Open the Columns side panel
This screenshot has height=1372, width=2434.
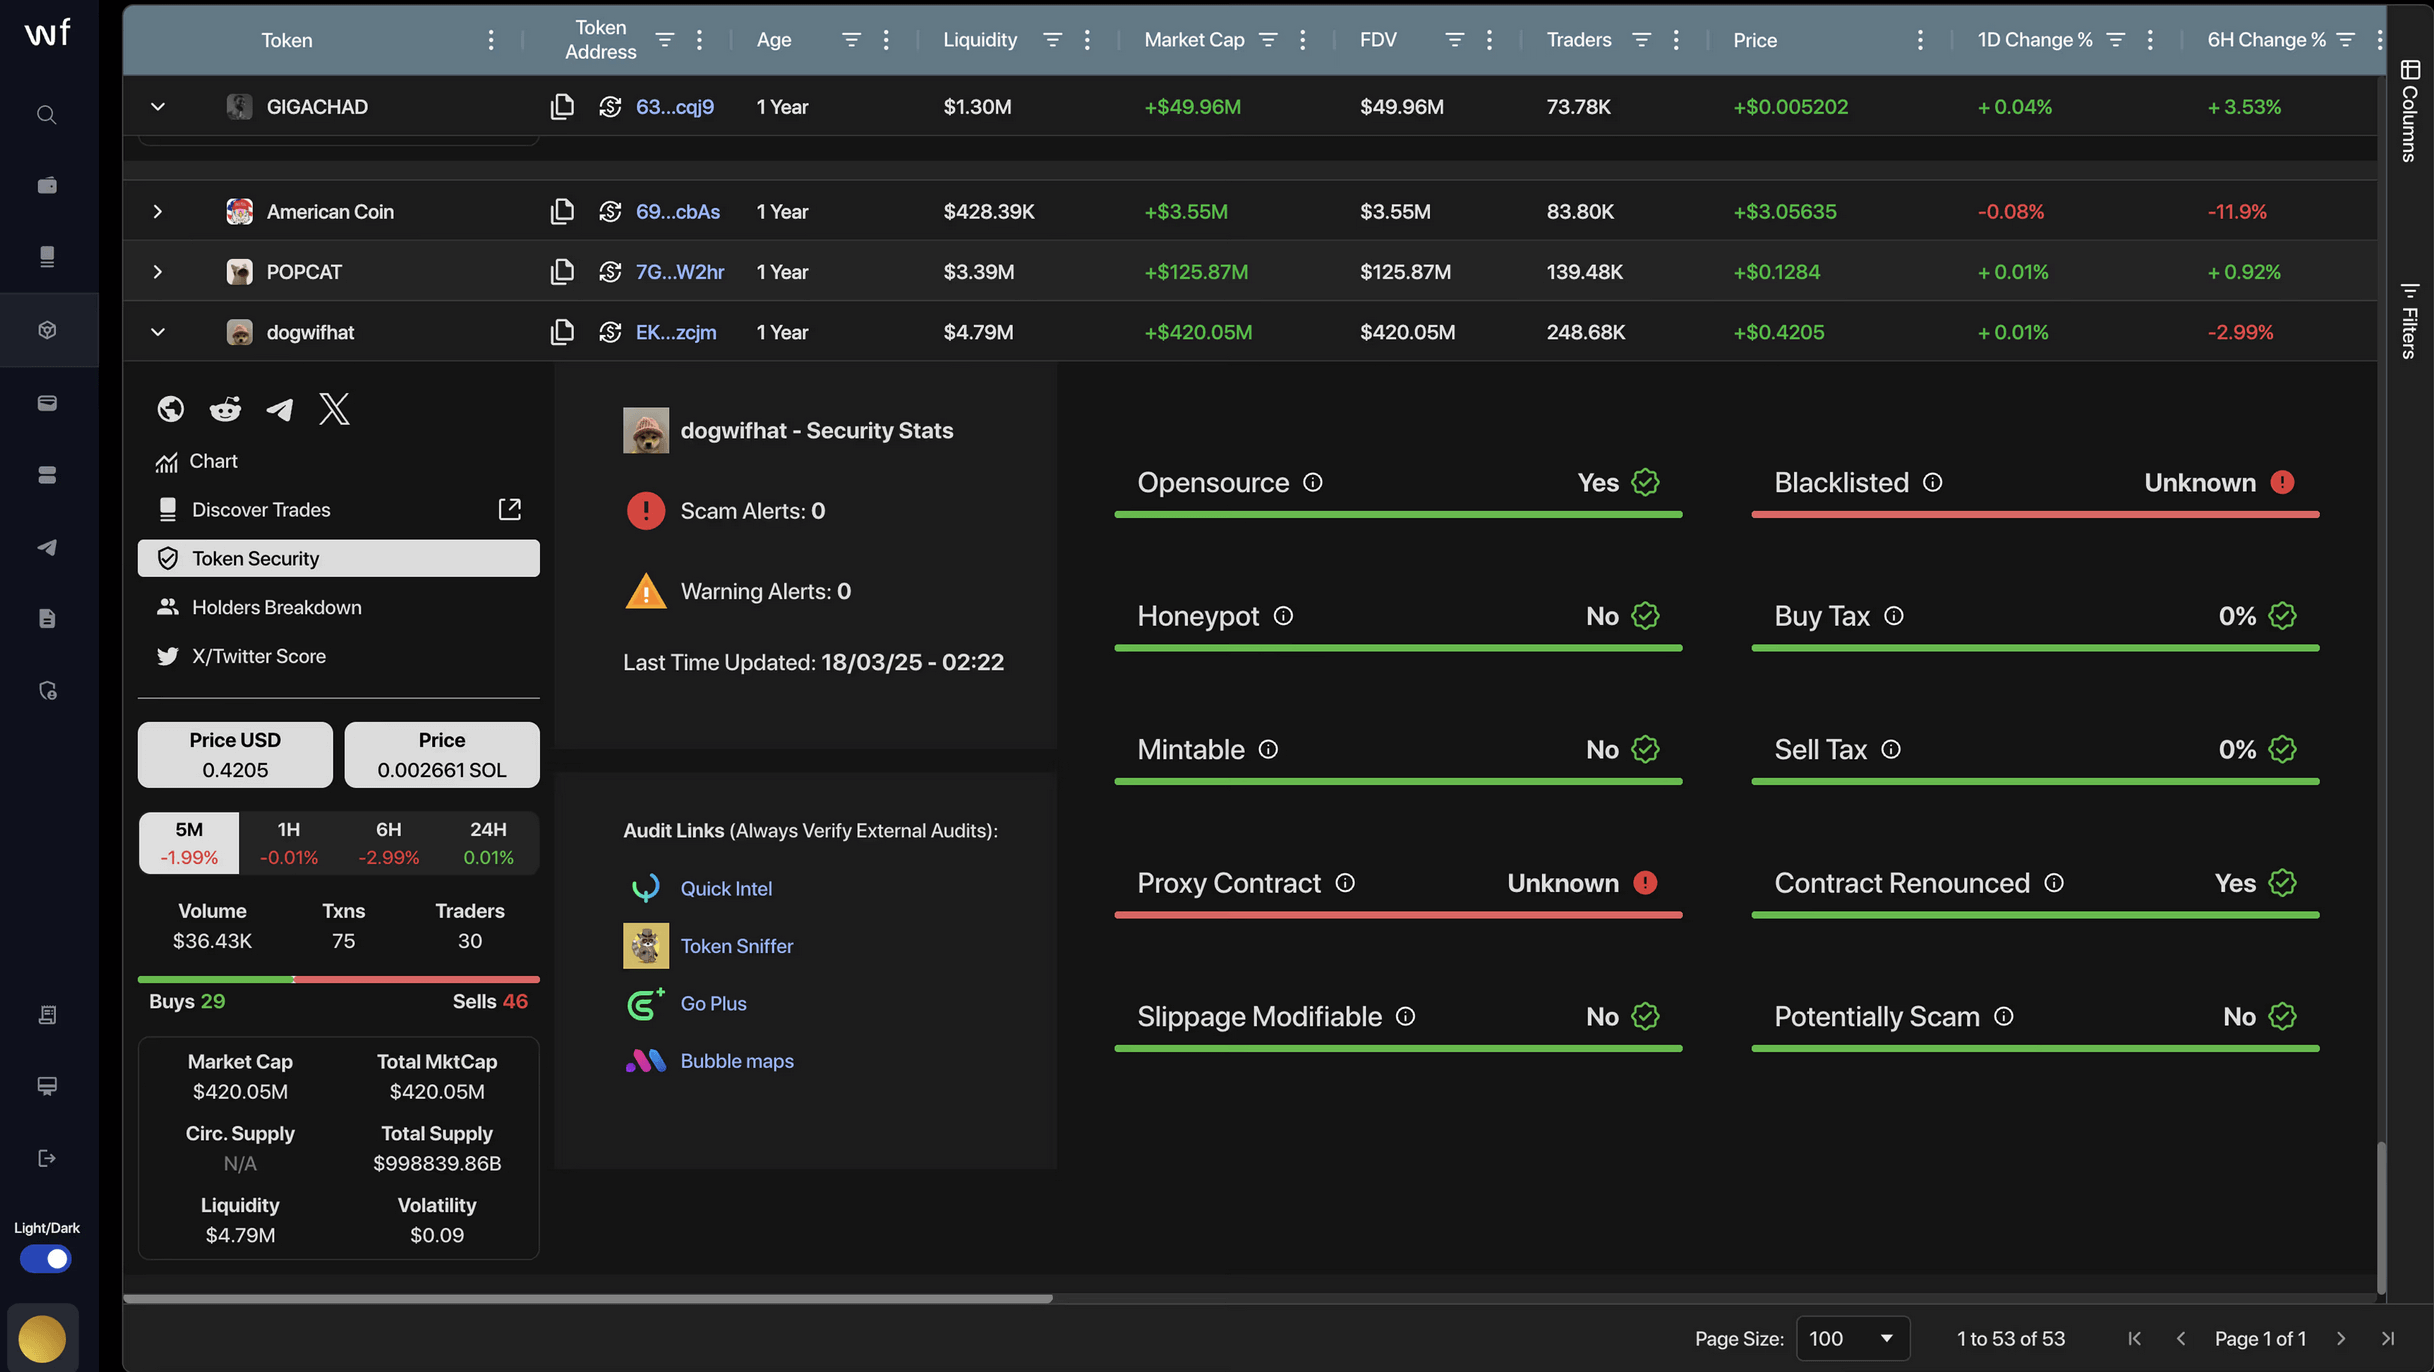[x=2410, y=110]
